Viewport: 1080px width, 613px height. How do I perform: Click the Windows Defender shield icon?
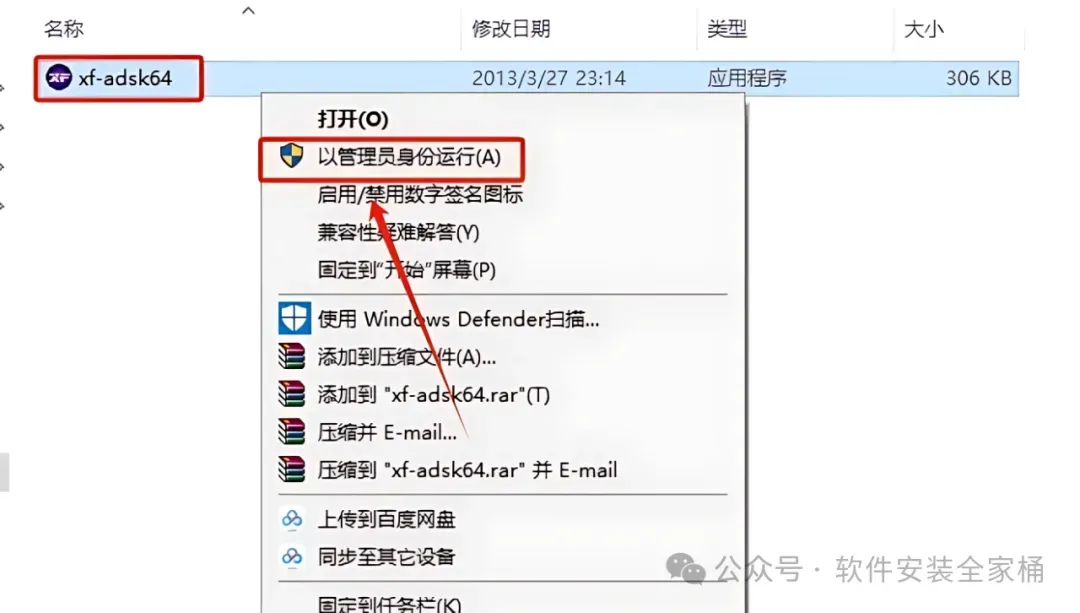point(294,318)
